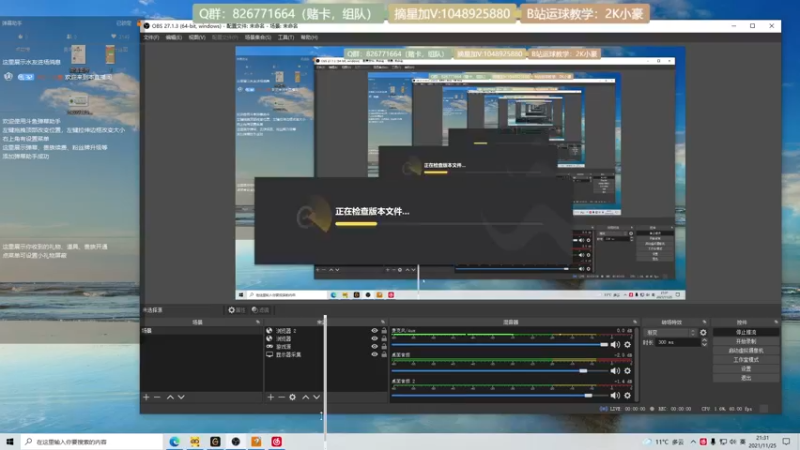Toggle visibility of 显示器采集 source
This screenshot has width=800, height=450.
(374, 354)
